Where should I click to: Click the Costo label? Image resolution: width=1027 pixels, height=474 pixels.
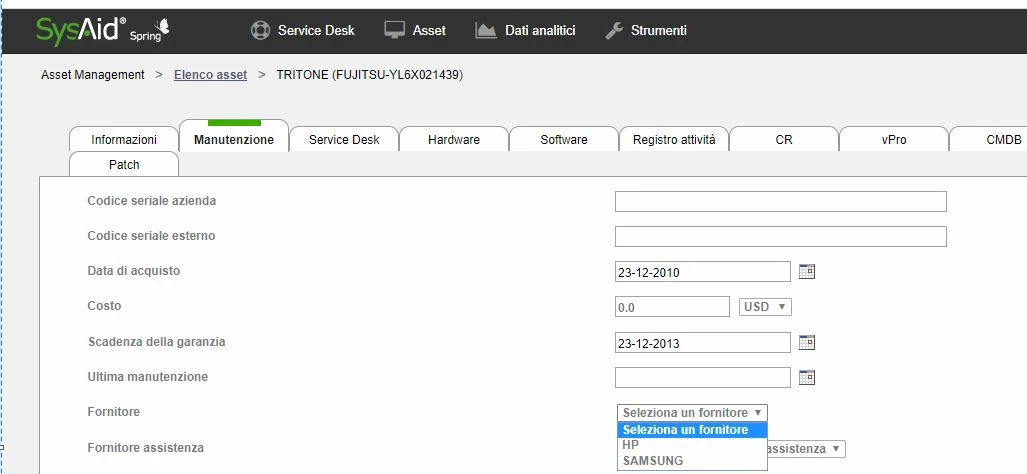click(x=104, y=306)
